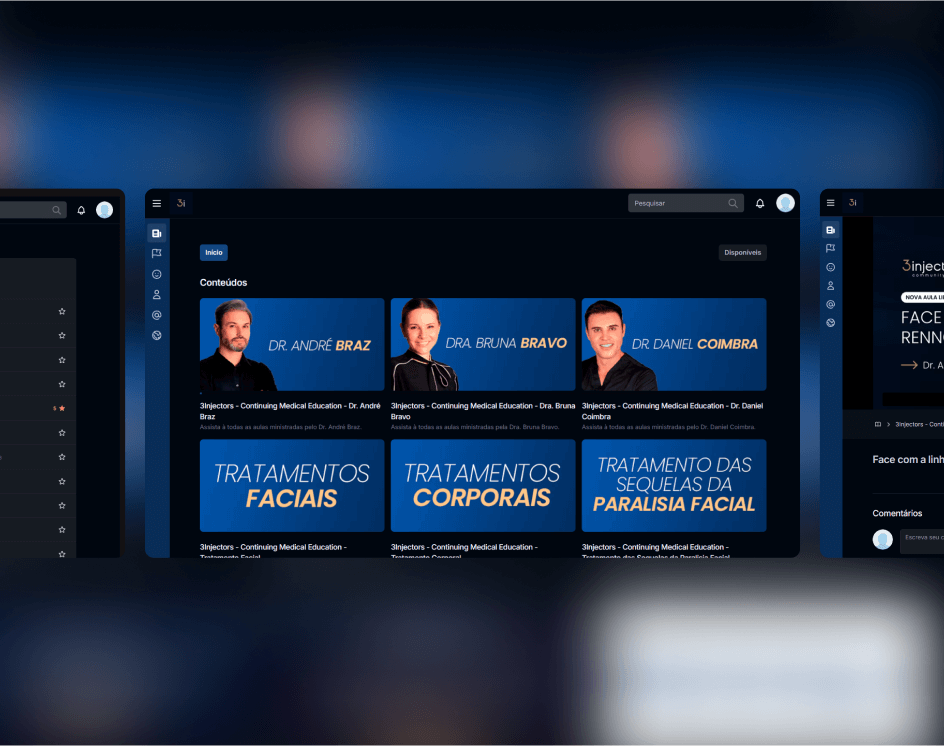The image size is (944, 746).
Task: Click the @ mentions icon in center sidebar
Action: [156, 315]
